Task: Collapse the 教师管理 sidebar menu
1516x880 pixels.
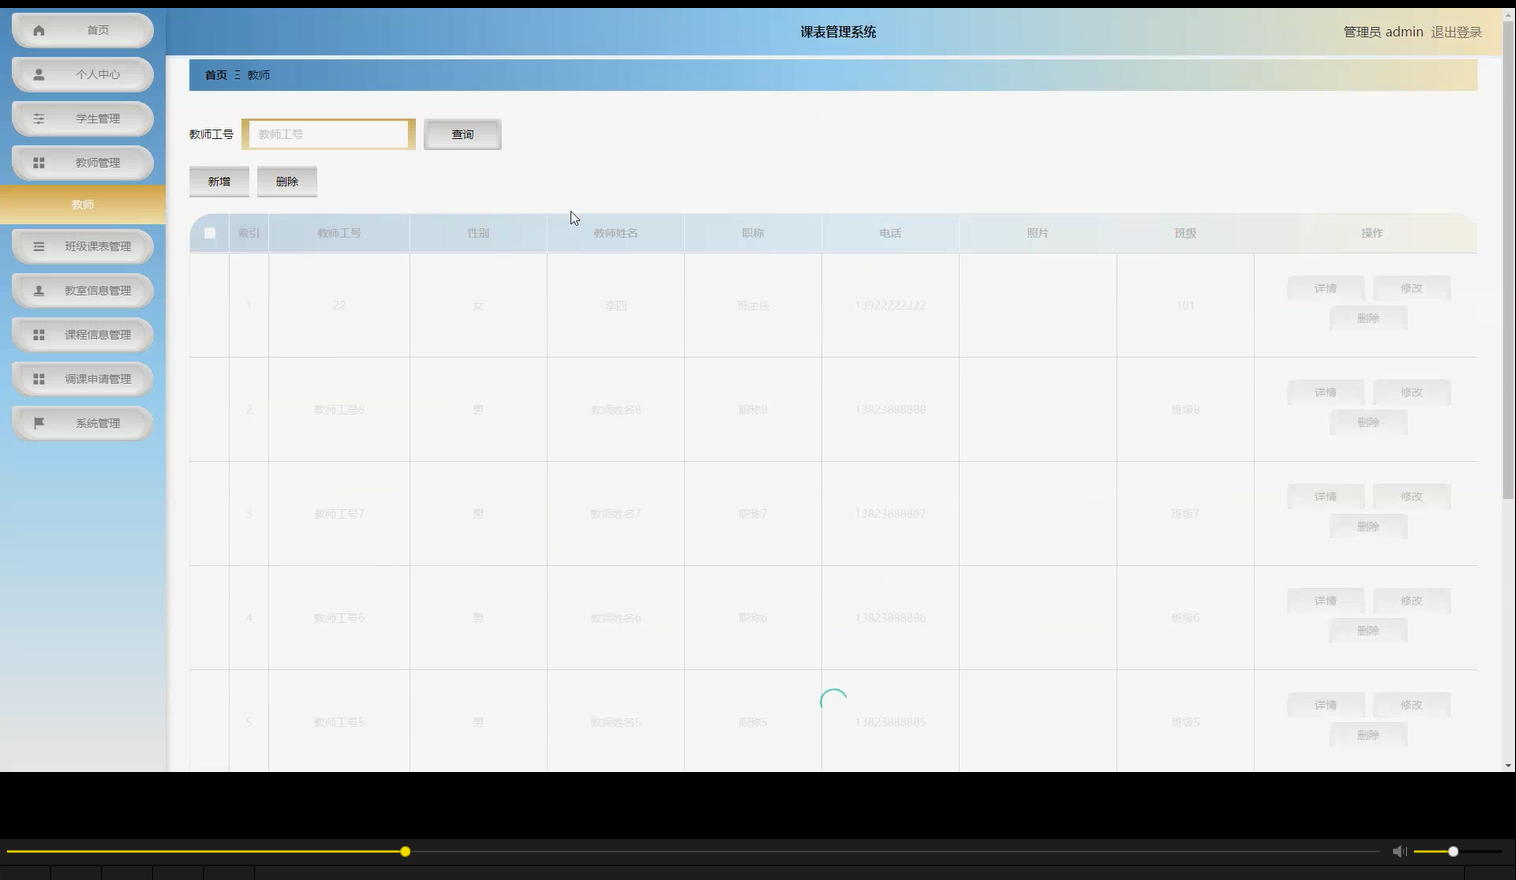Action: tap(83, 163)
